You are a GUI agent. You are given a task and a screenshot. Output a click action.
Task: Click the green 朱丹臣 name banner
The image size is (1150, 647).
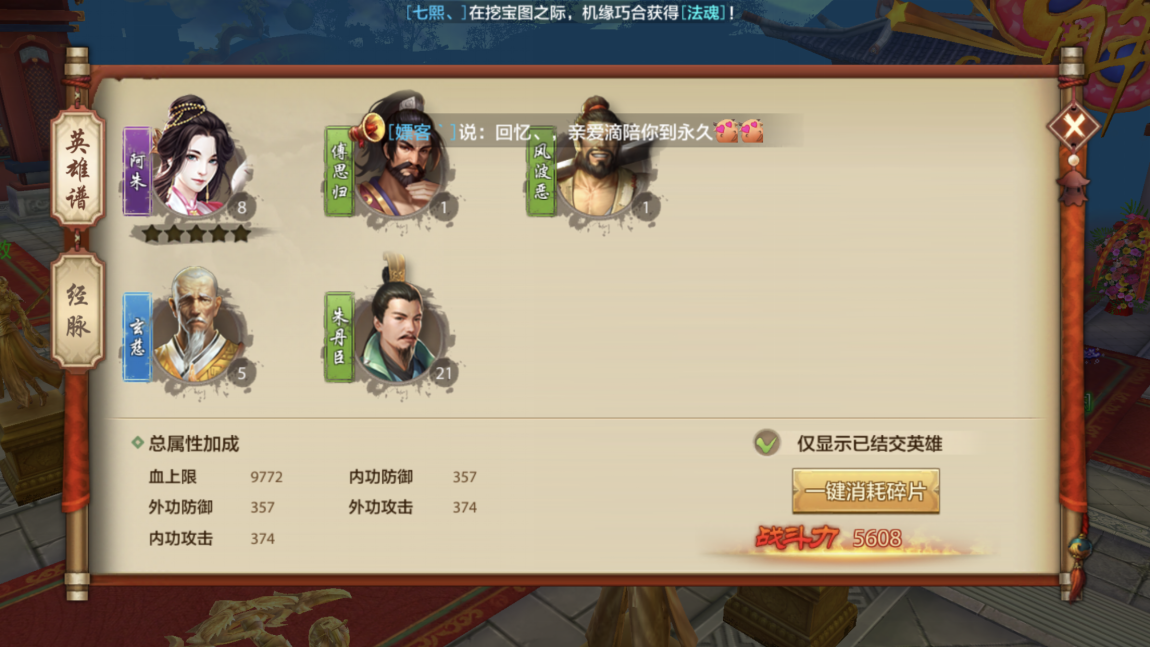pyautogui.click(x=339, y=337)
